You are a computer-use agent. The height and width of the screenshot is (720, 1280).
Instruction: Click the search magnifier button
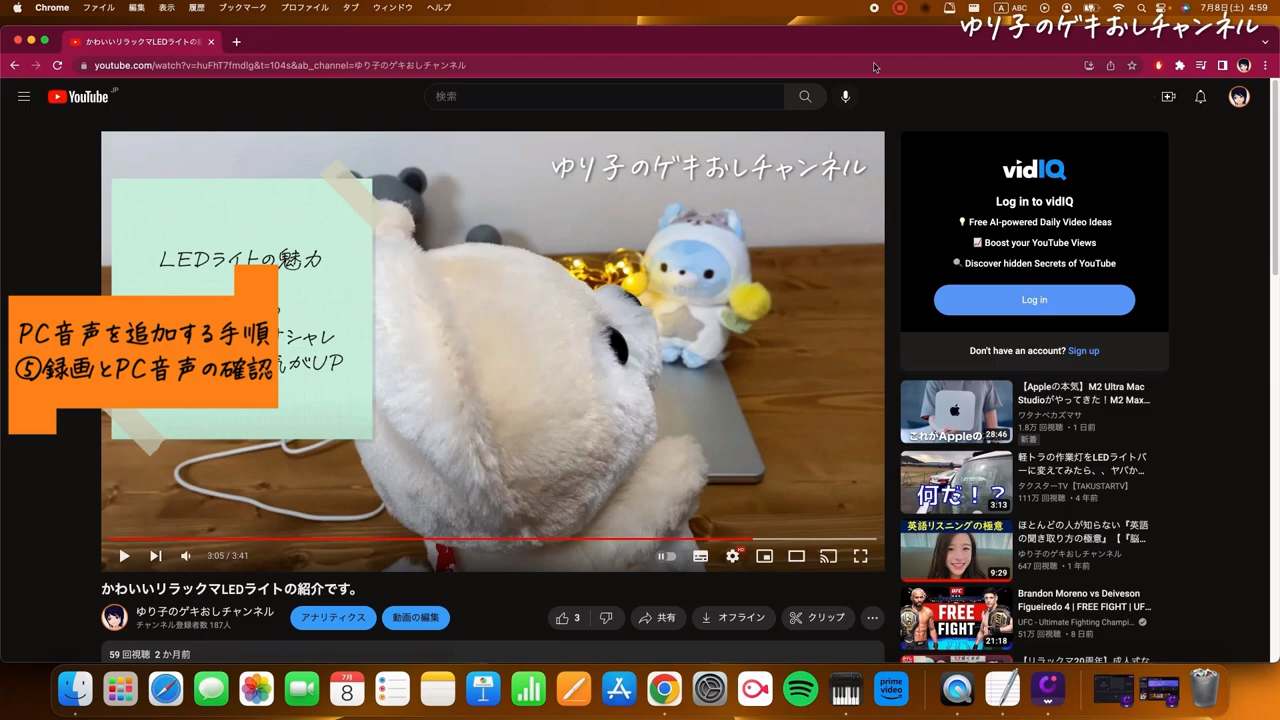click(805, 96)
